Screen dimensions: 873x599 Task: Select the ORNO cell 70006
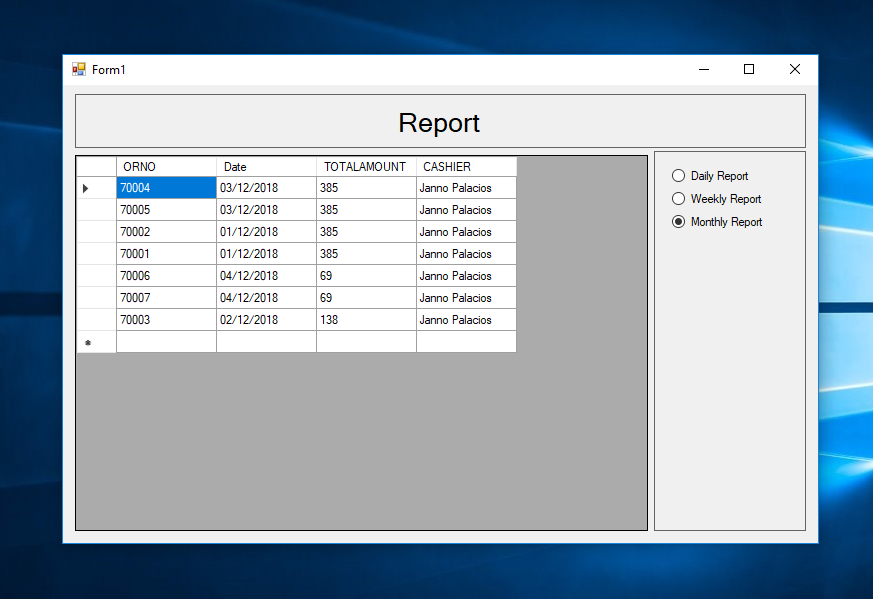166,276
